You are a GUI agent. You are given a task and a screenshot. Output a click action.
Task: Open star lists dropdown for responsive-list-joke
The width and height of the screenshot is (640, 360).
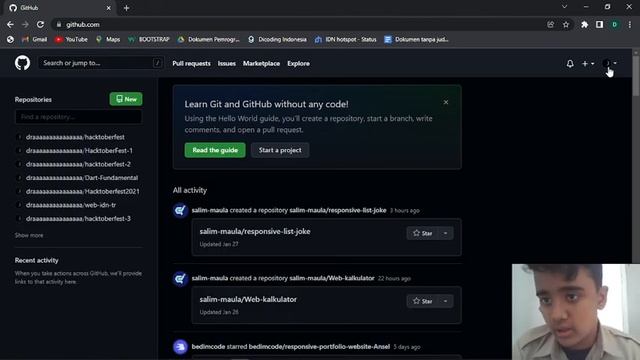[446, 233]
